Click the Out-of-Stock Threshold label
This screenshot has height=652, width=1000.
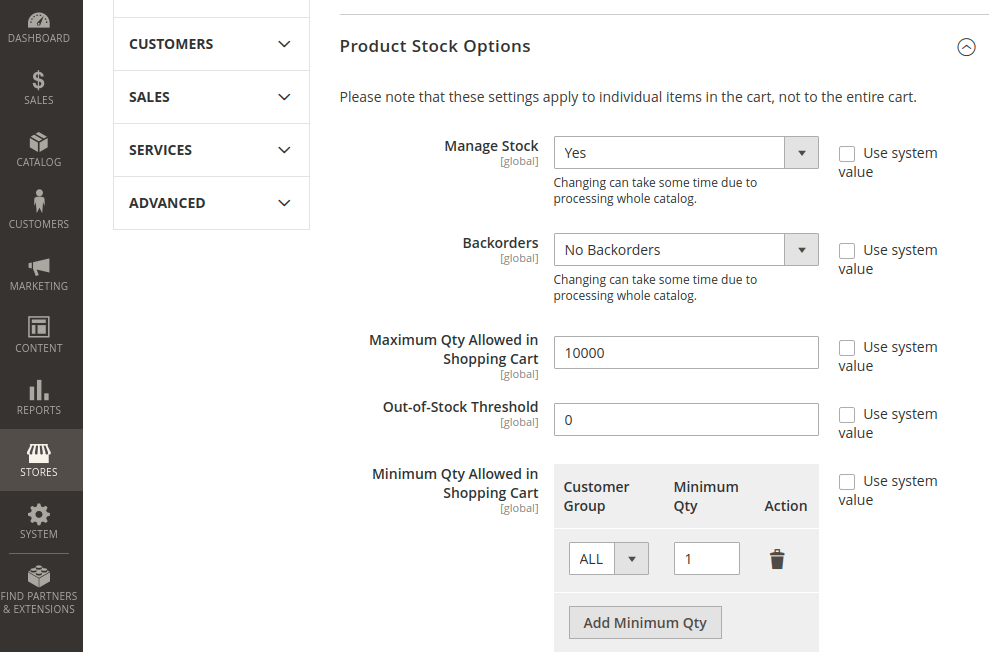460,407
